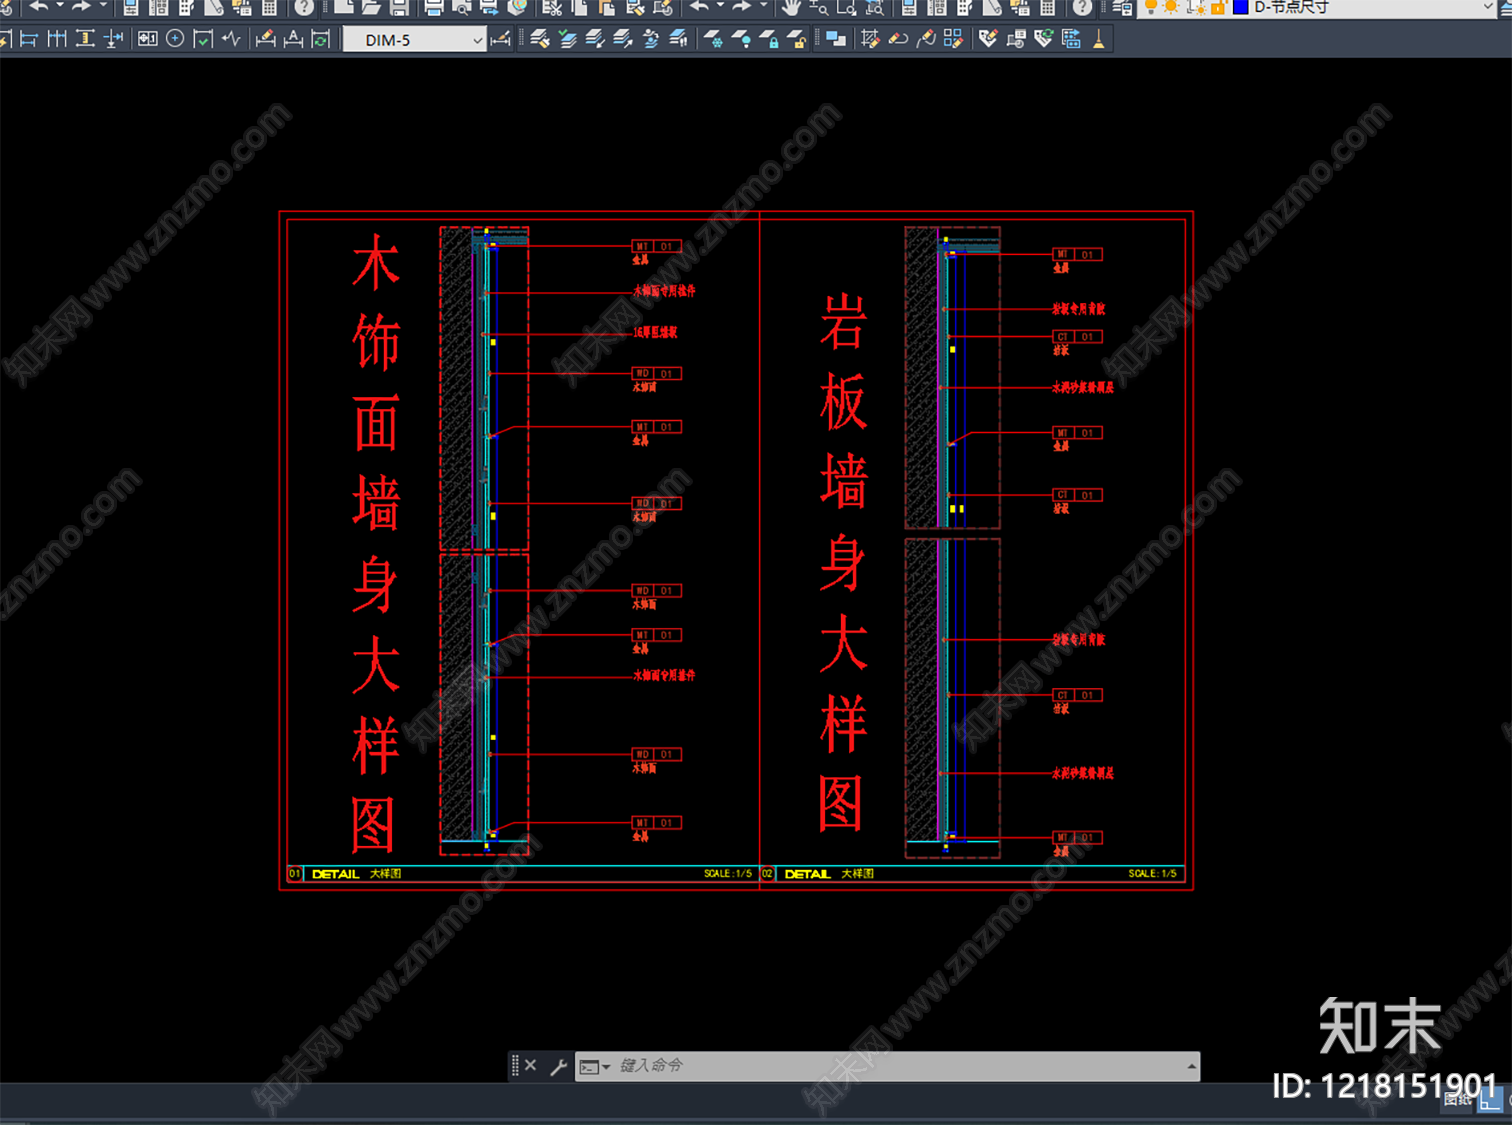The image size is (1512, 1125).
Task: Select the hatch edit tool
Action: coord(870,39)
